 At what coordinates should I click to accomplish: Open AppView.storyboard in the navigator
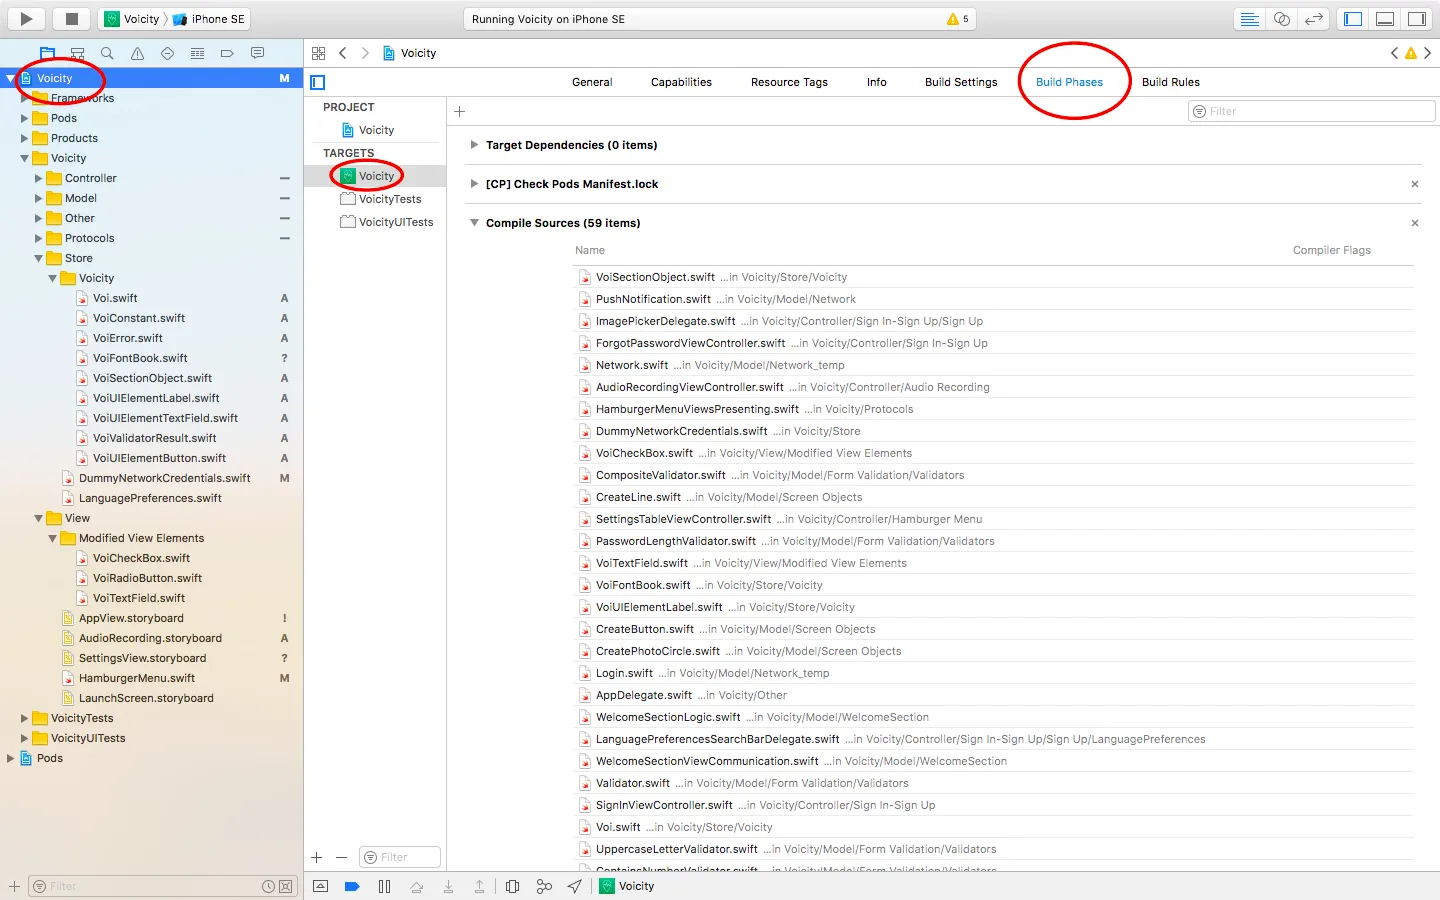pyautogui.click(x=131, y=618)
